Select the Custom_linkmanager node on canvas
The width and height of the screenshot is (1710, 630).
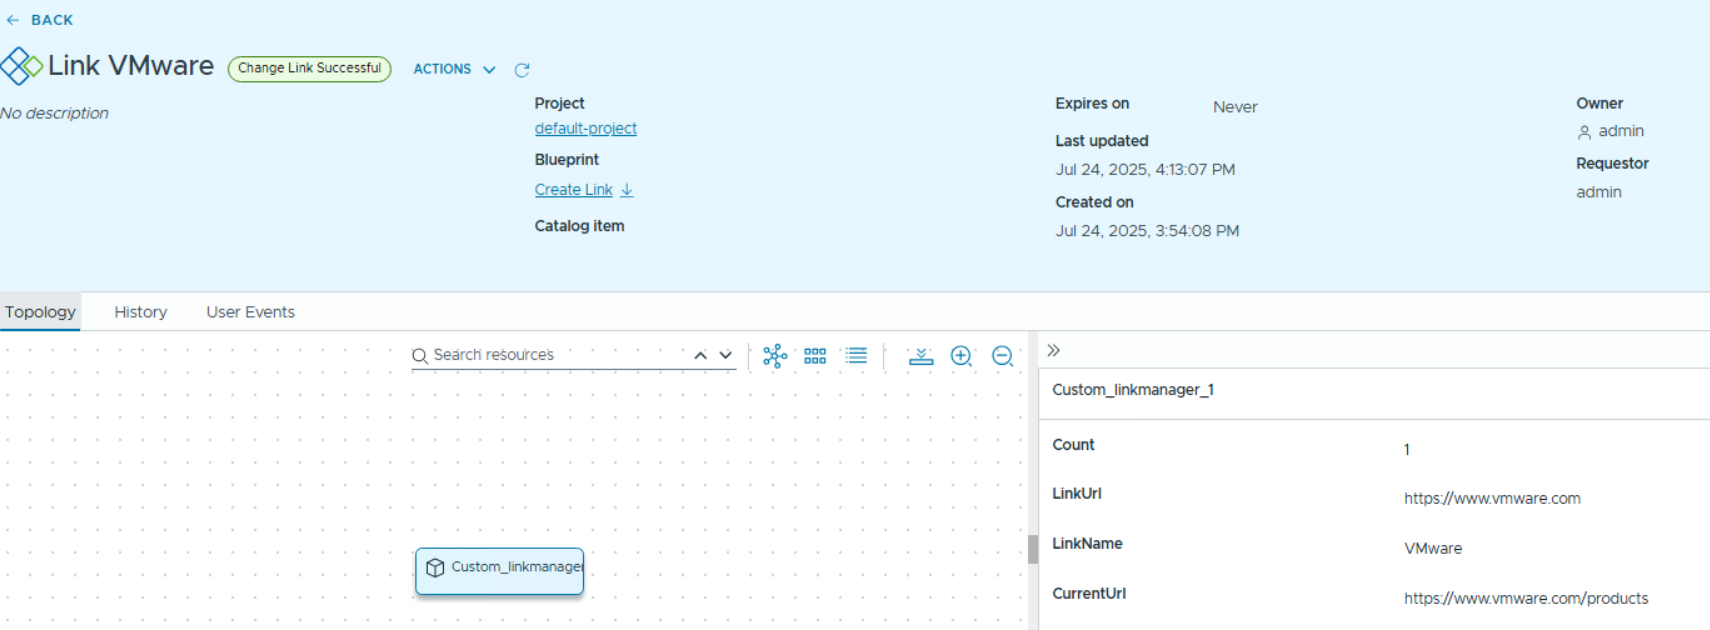click(499, 570)
